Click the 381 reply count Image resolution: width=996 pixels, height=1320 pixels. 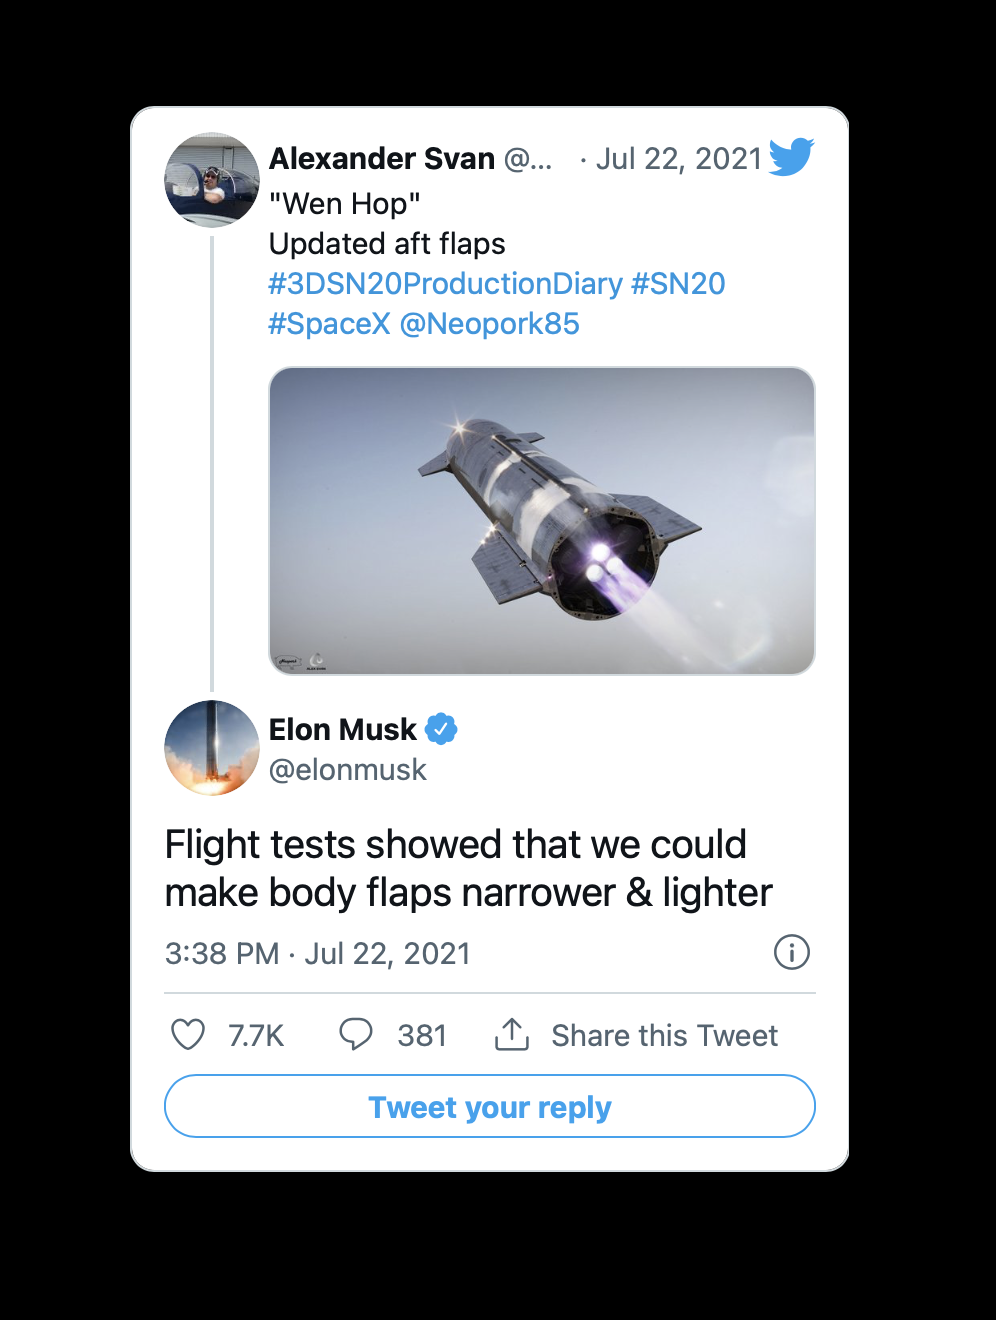tap(422, 1035)
